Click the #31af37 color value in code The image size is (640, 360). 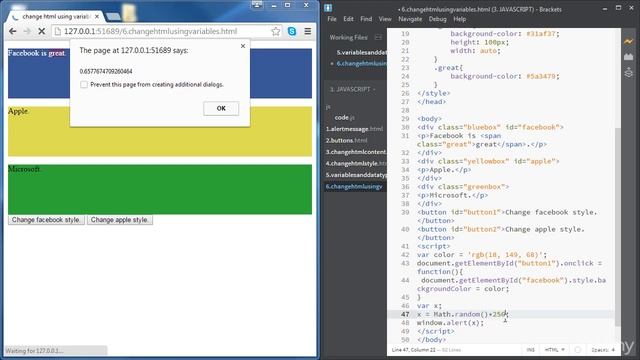point(542,34)
